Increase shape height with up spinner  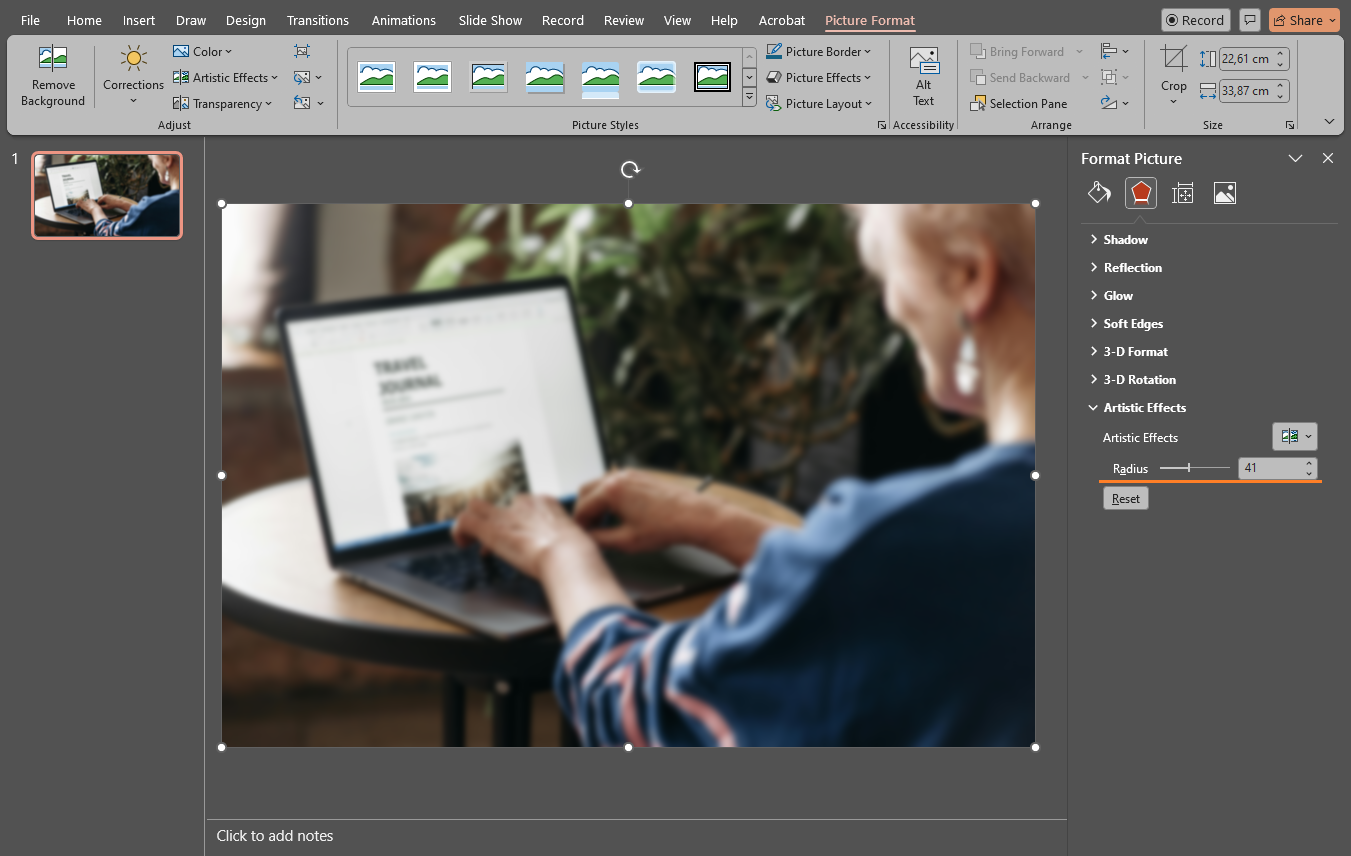1281,54
